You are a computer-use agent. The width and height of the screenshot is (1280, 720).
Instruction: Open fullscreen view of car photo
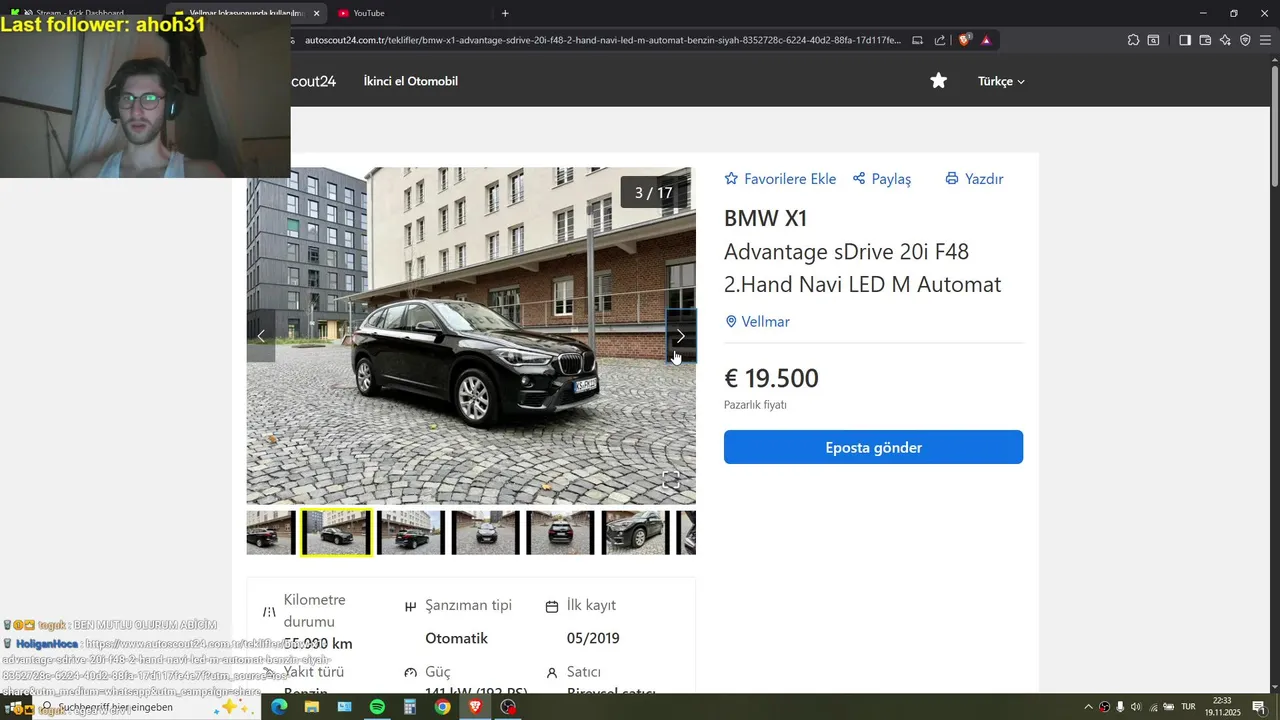click(671, 480)
